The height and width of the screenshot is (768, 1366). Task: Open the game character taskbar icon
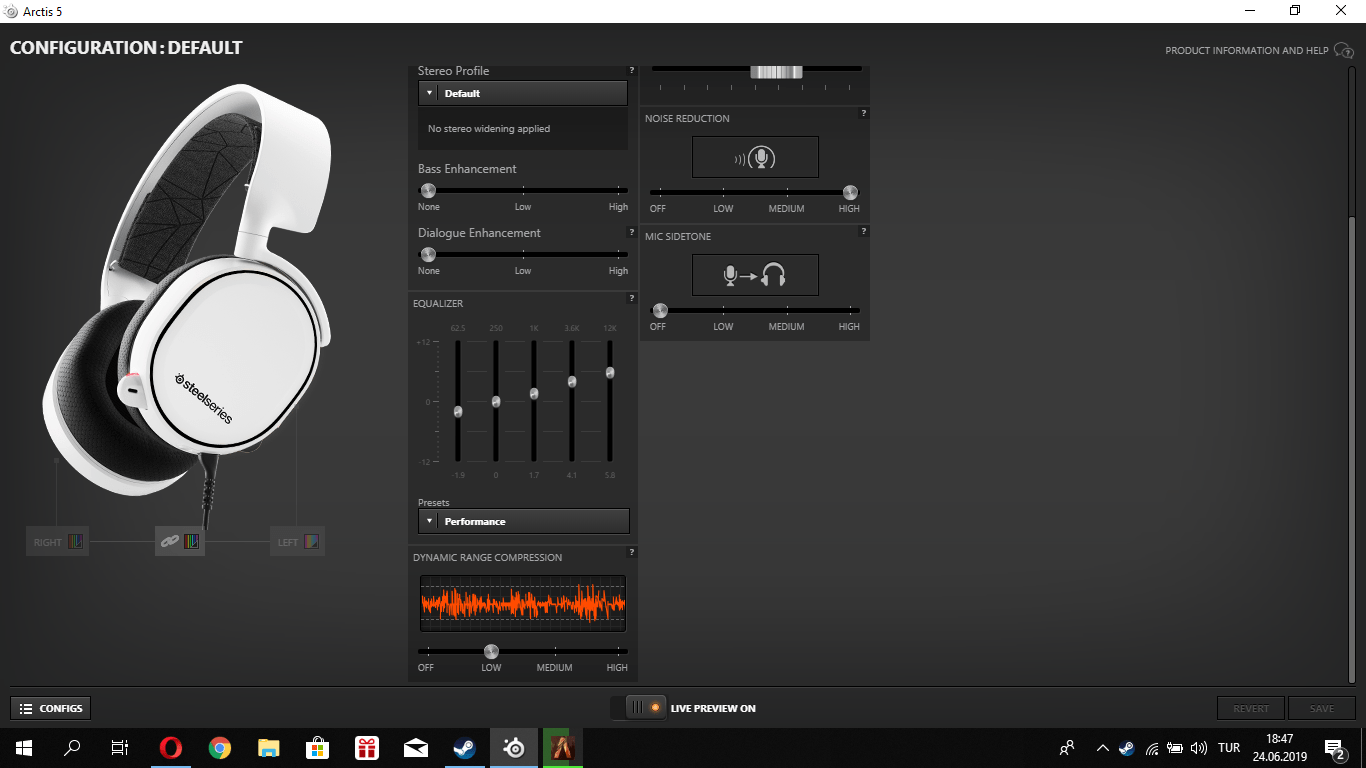coord(563,747)
